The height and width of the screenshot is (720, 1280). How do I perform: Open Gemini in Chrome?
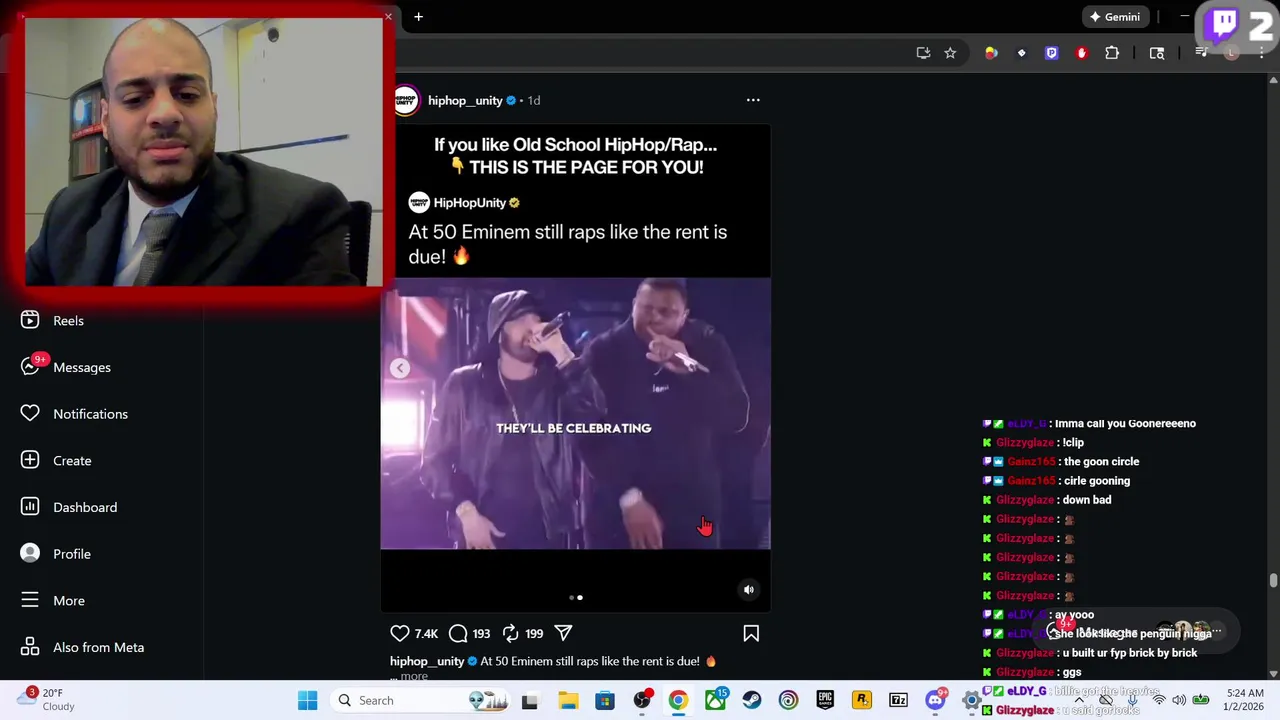pyautogui.click(x=1115, y=17)
